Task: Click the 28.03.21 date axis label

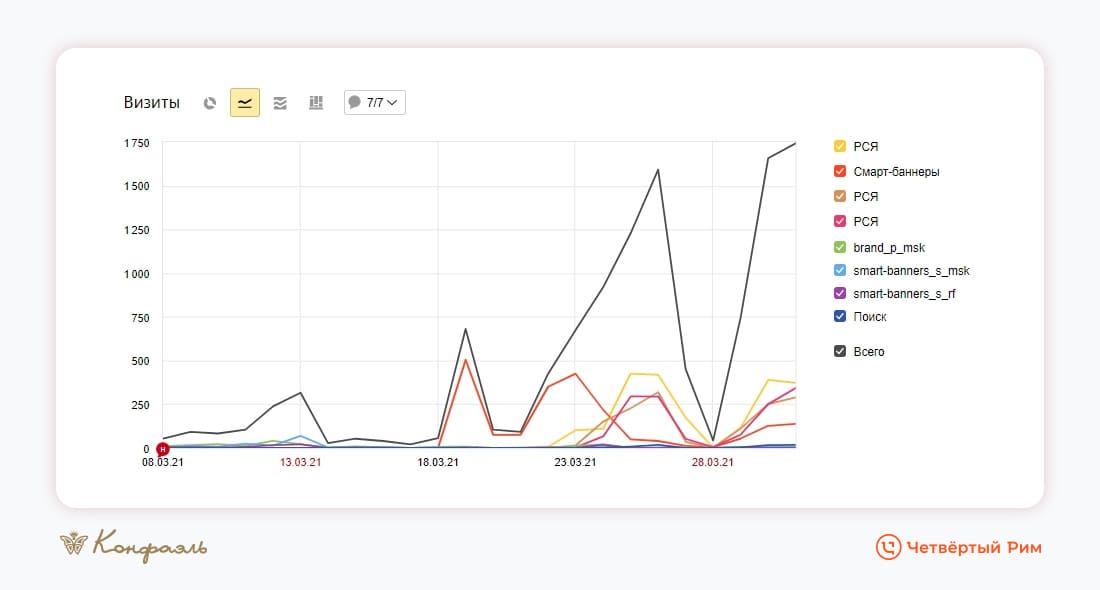Action: tap(712, 462)
